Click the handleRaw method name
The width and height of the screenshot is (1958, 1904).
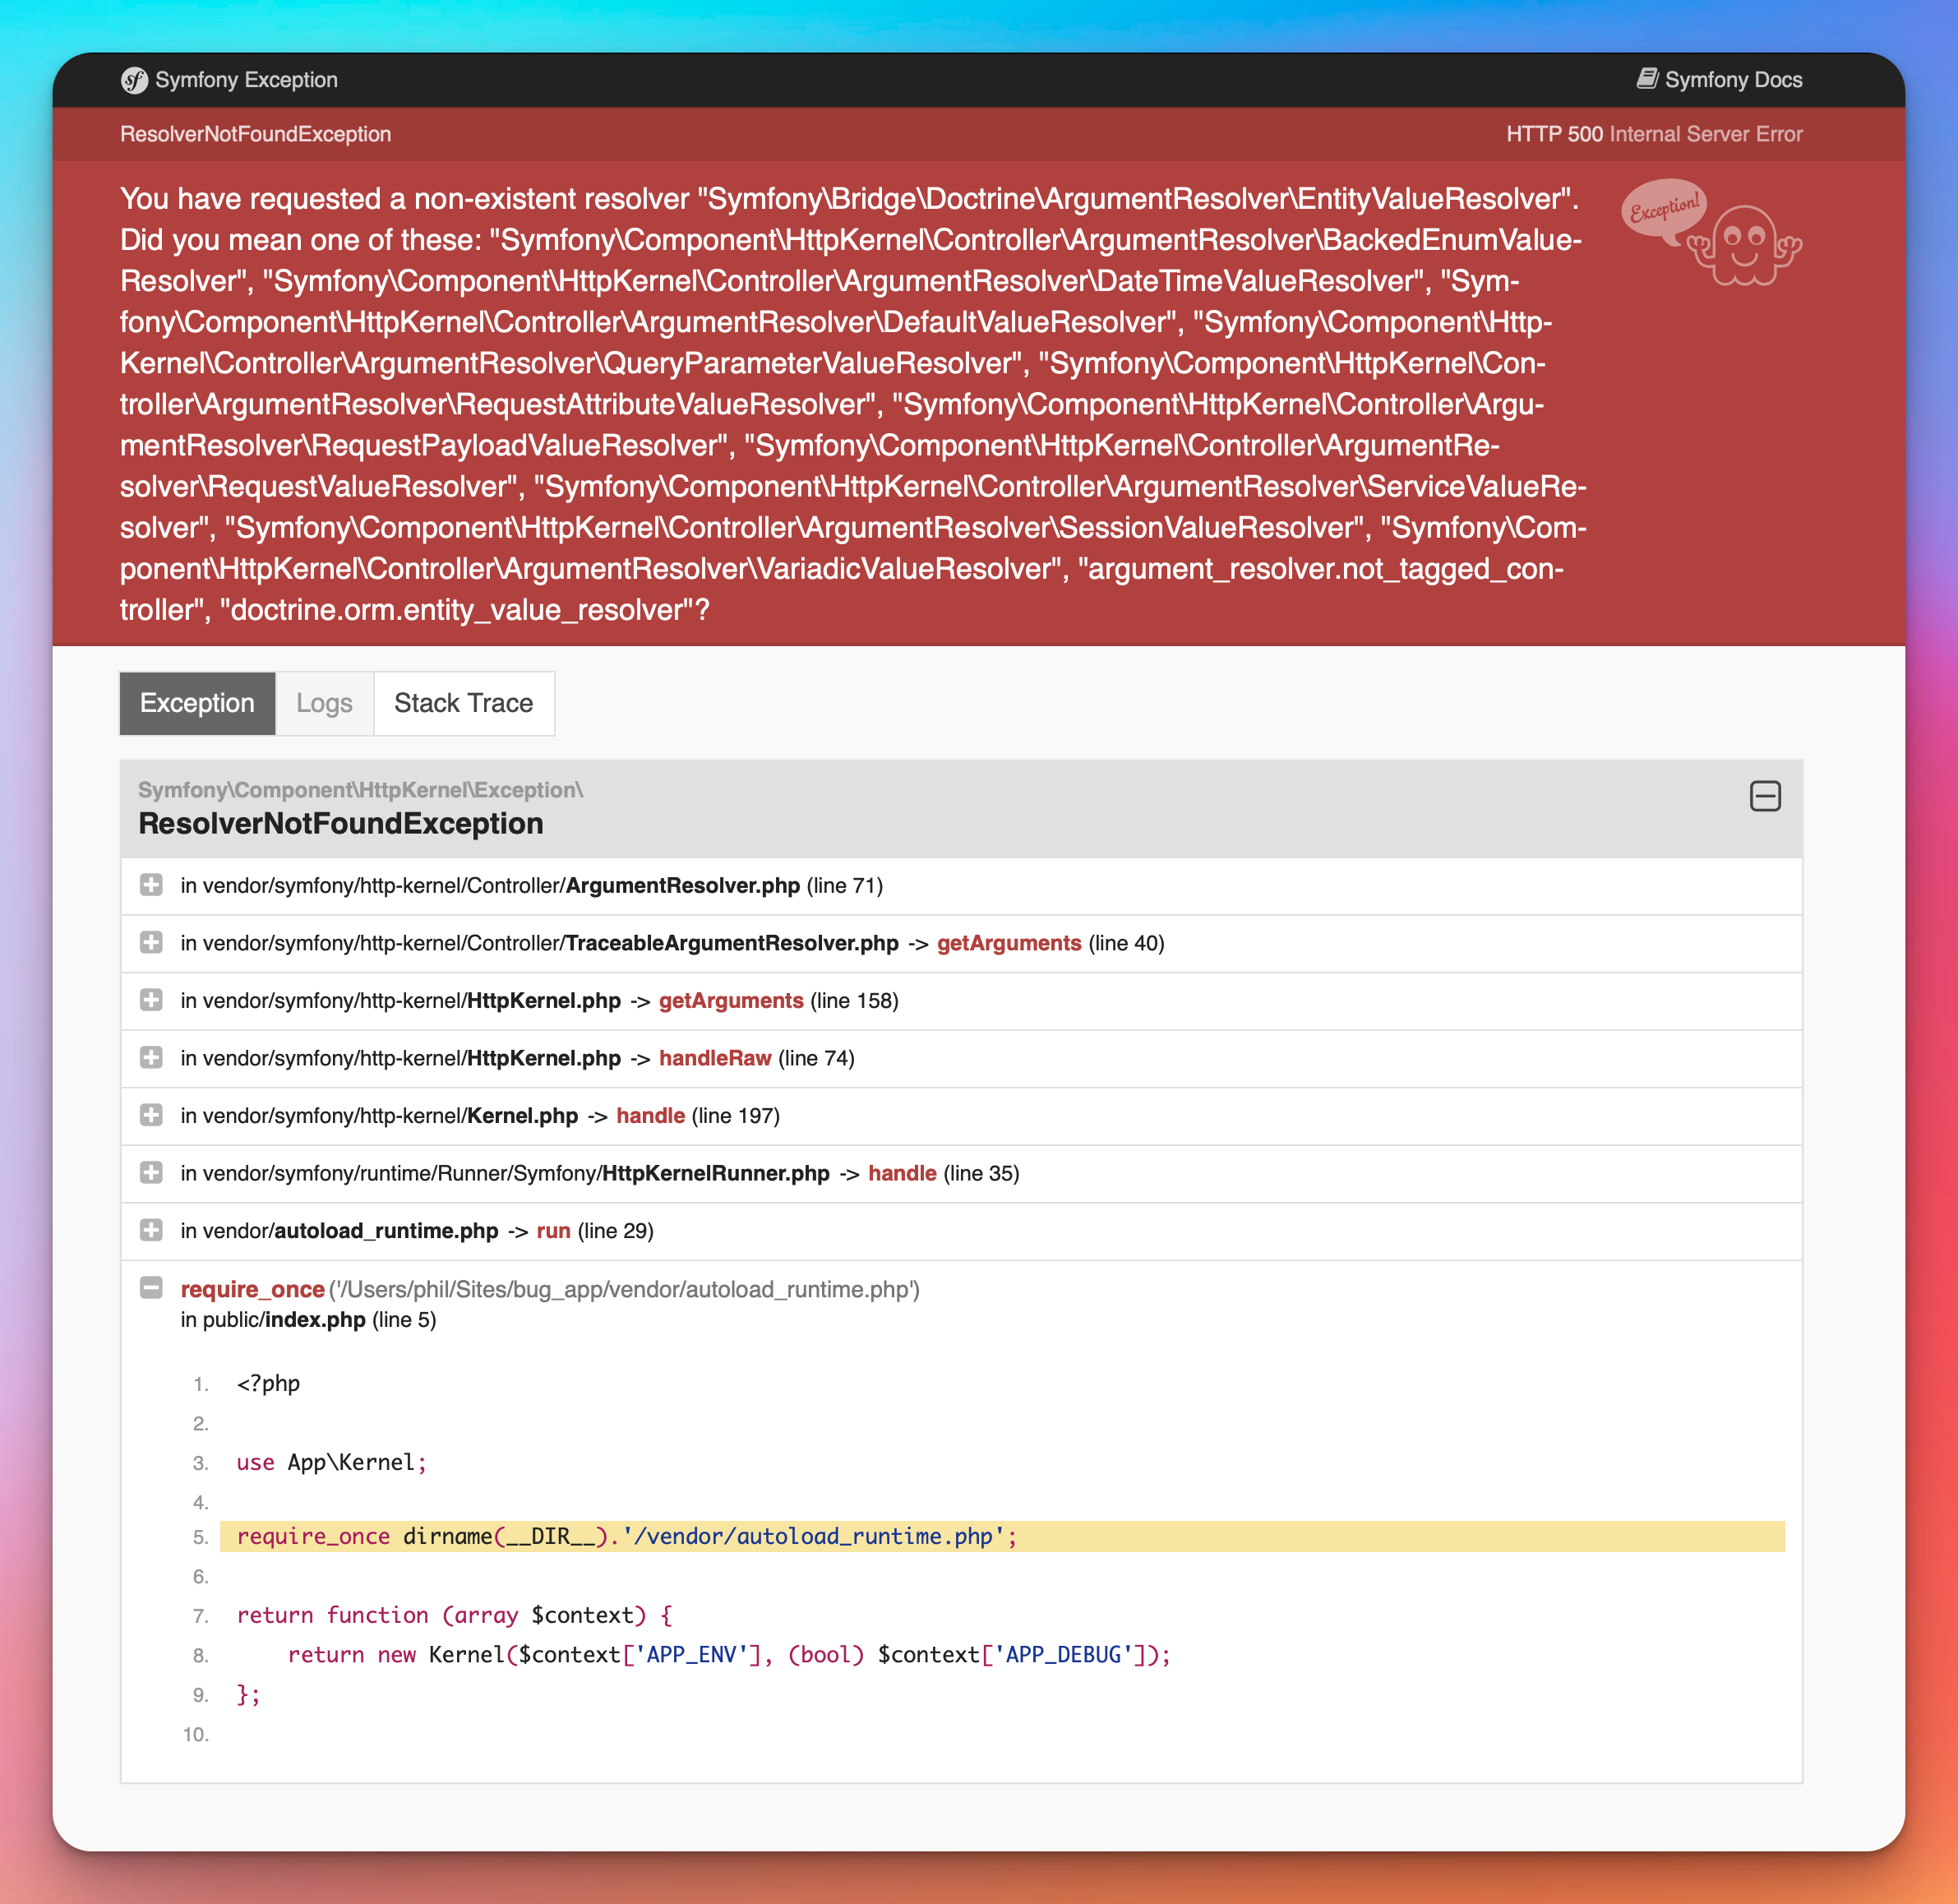(x=715, y=1058)
